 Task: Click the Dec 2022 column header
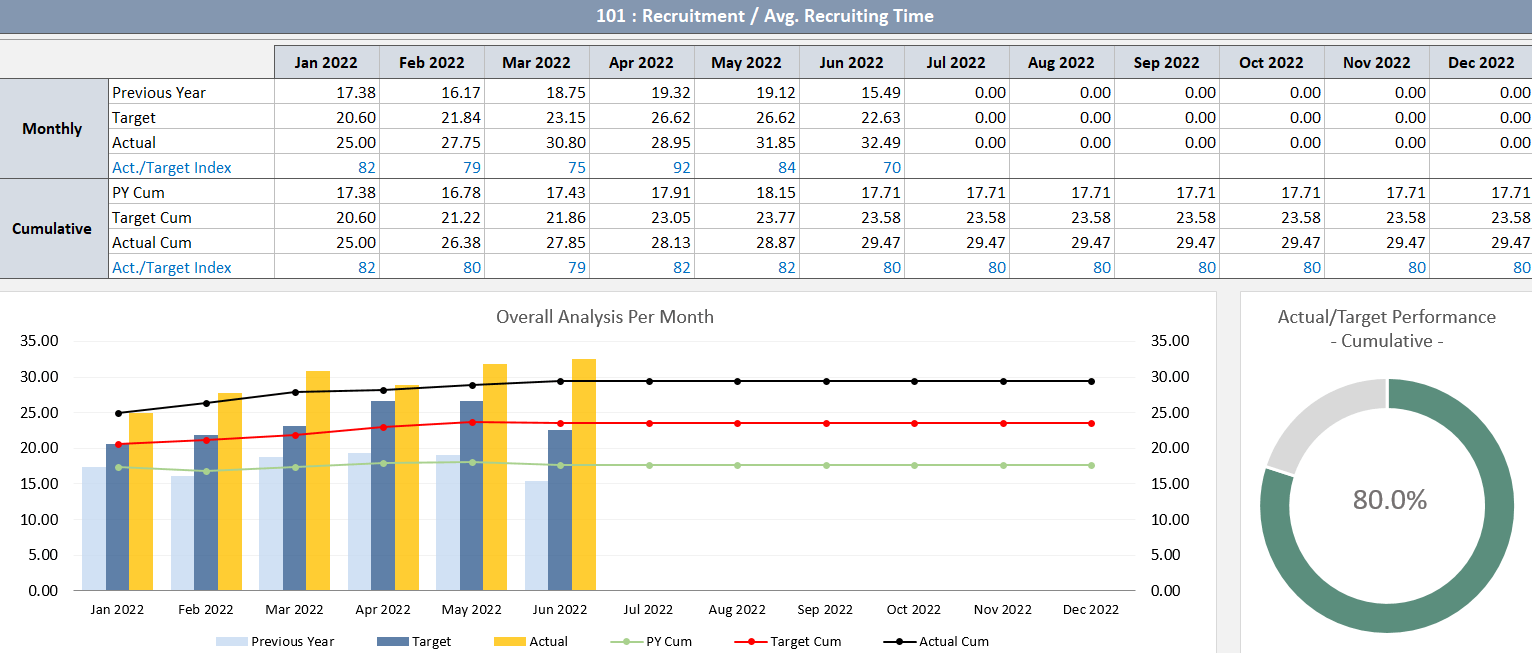(x=1480, y=62)
